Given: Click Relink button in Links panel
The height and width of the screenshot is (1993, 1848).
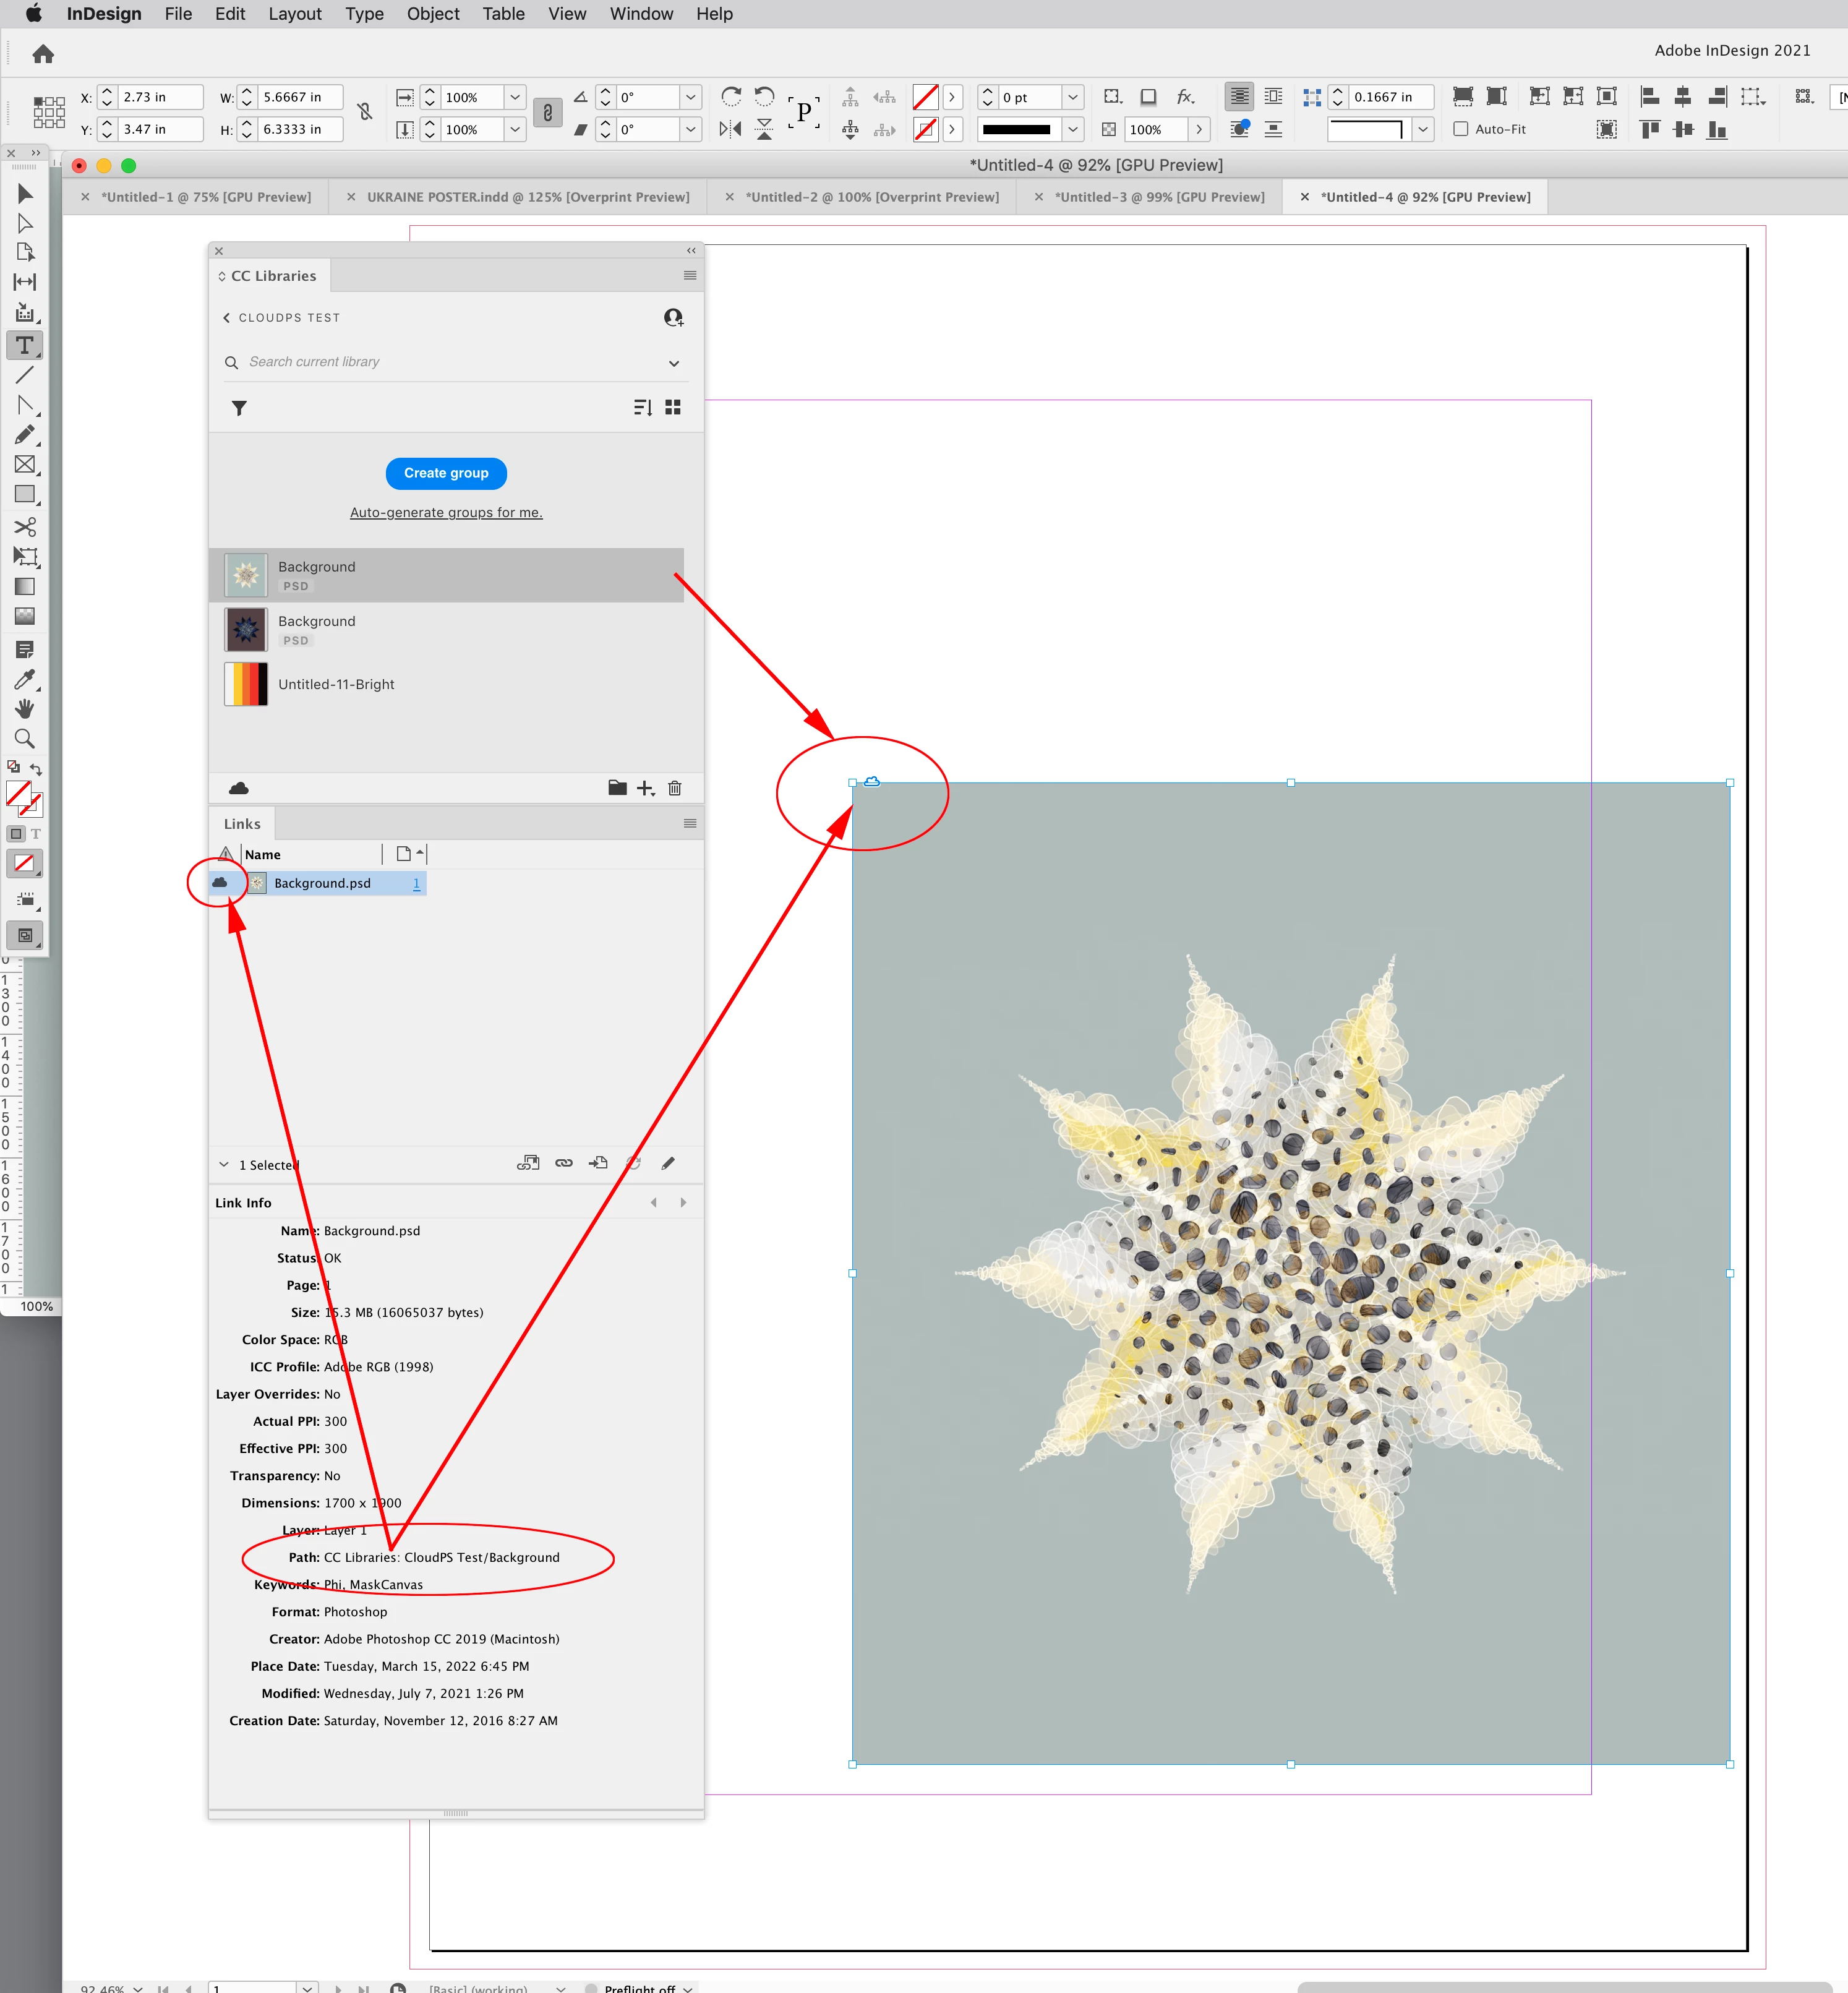Looking at the screenshot, I should click(x=564, y=1163).
